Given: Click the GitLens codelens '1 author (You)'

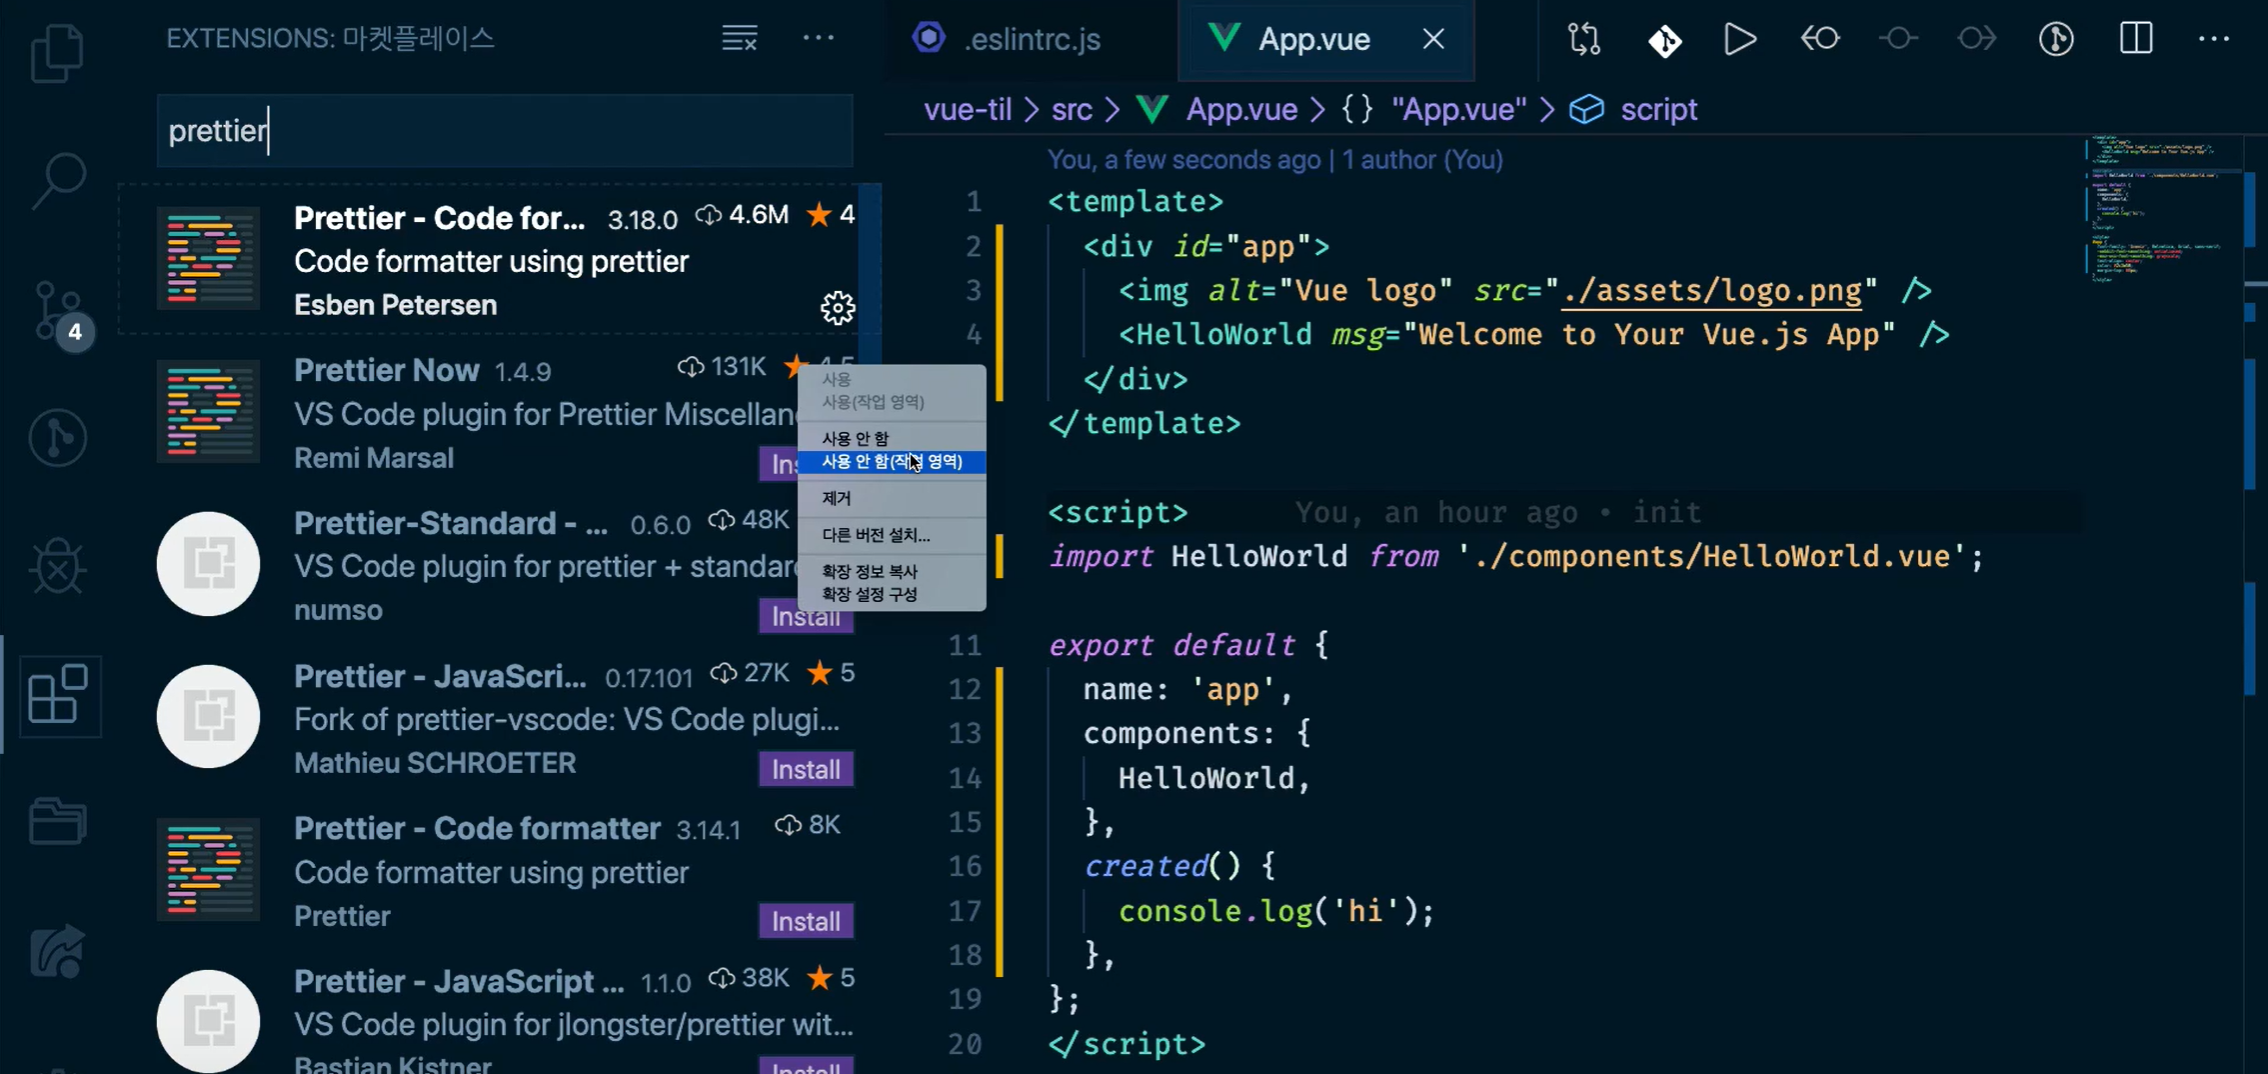Looking at the screenshot, I should [1422, 160].
